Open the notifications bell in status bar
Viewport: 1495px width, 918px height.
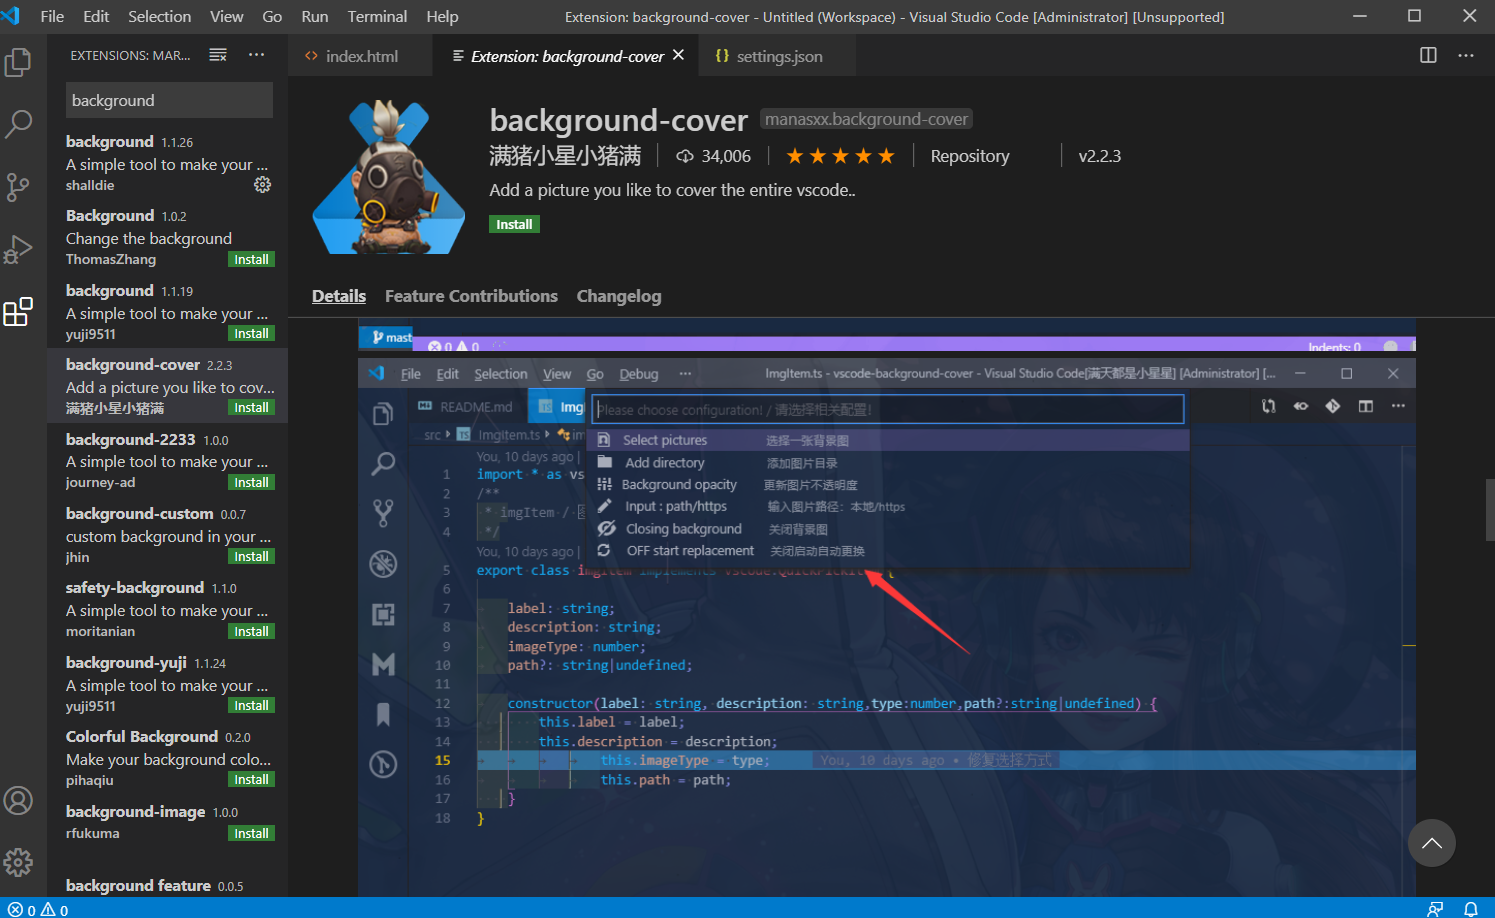click(1471, 909)
